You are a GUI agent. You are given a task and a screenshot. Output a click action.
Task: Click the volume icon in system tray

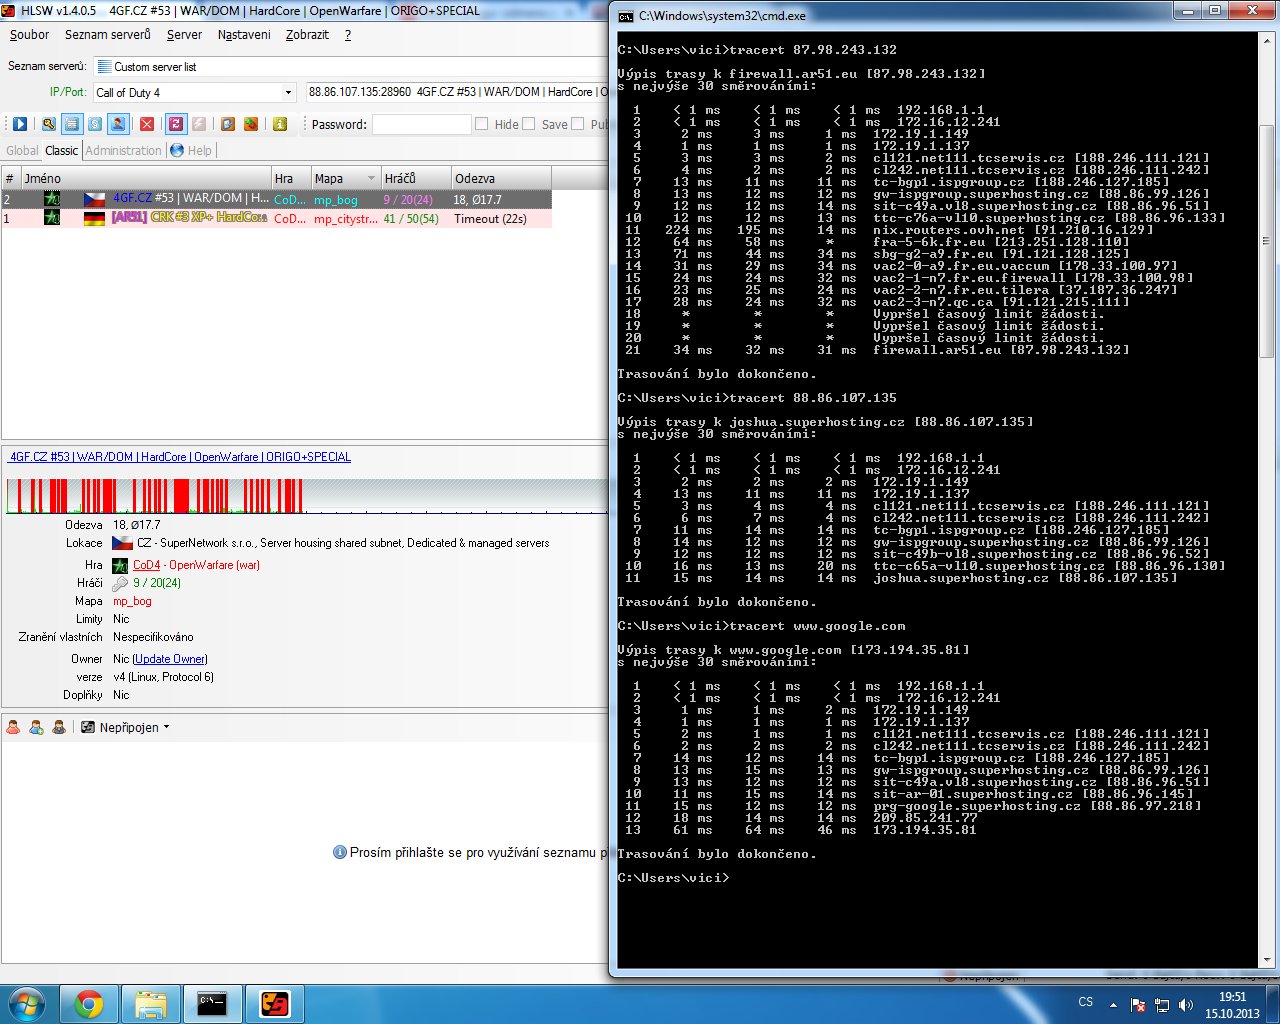(1186, 1005)
